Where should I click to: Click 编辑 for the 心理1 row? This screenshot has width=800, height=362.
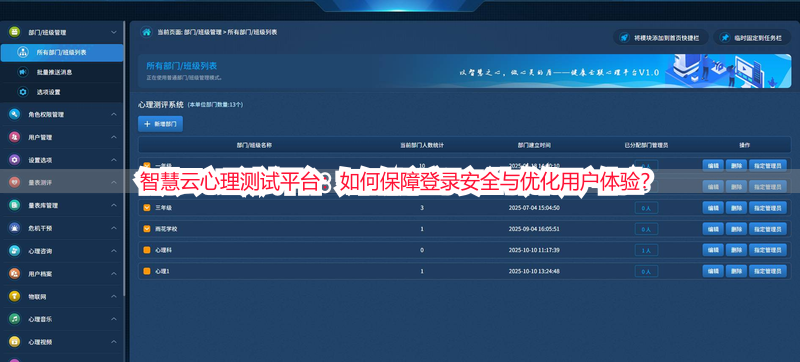point(713,271)
